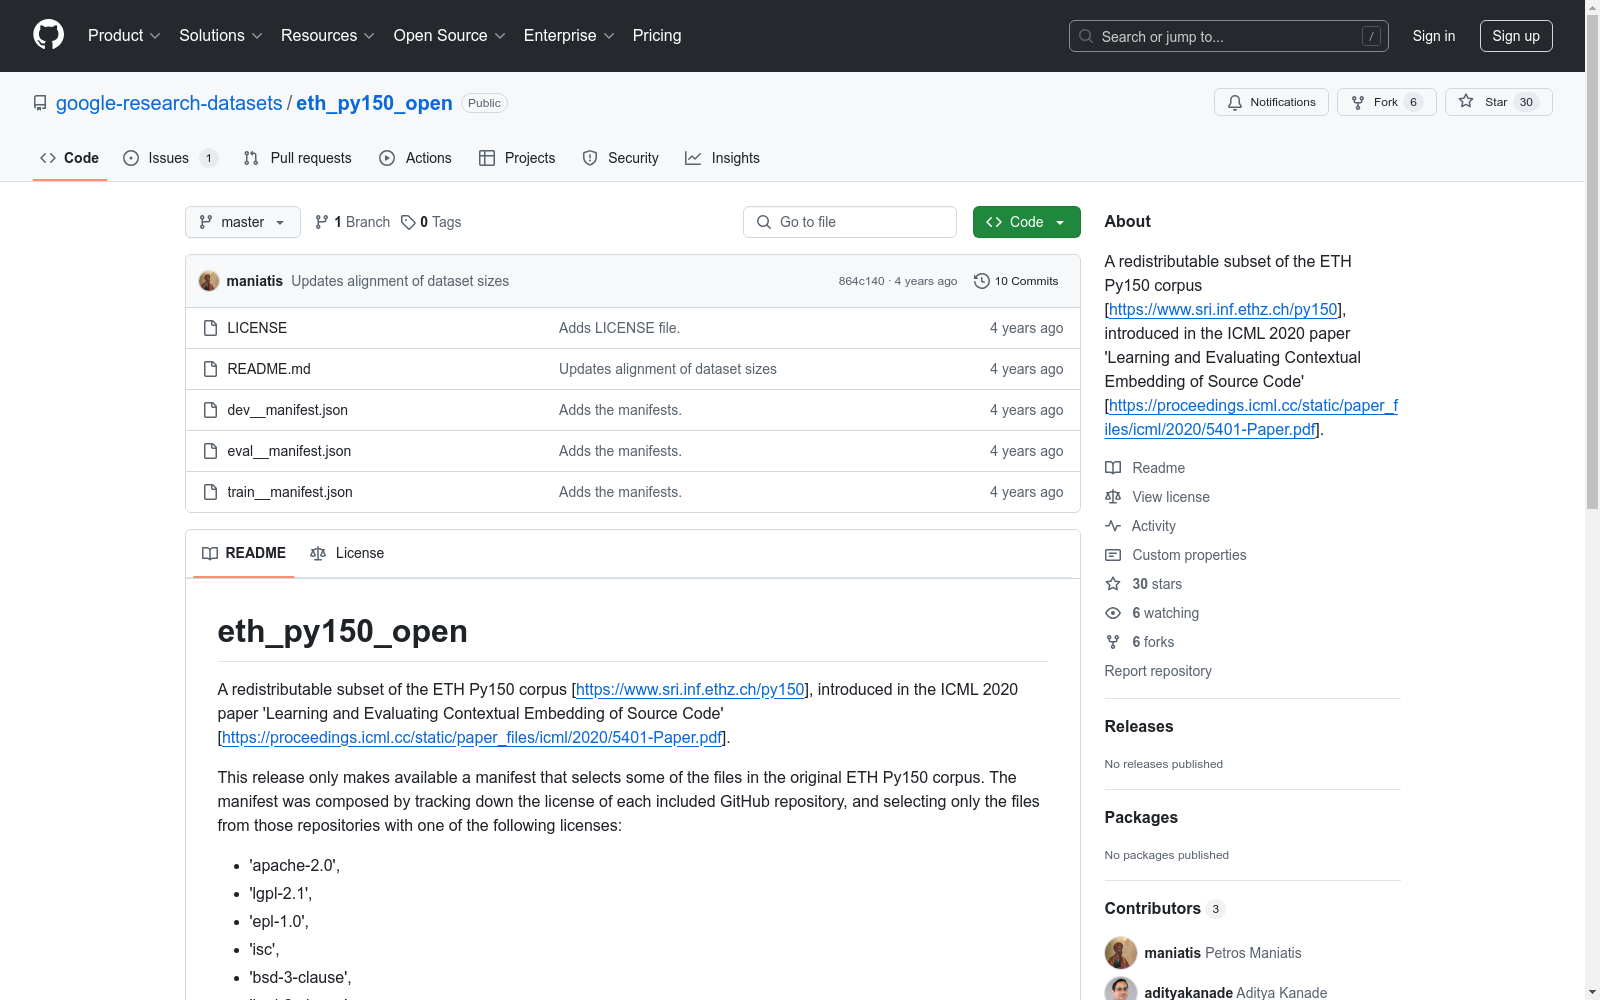The width and height of the screenshot is (1600, 1000).
Task: Open View license in About sidebar
Action: click(x=1158, y=497)
